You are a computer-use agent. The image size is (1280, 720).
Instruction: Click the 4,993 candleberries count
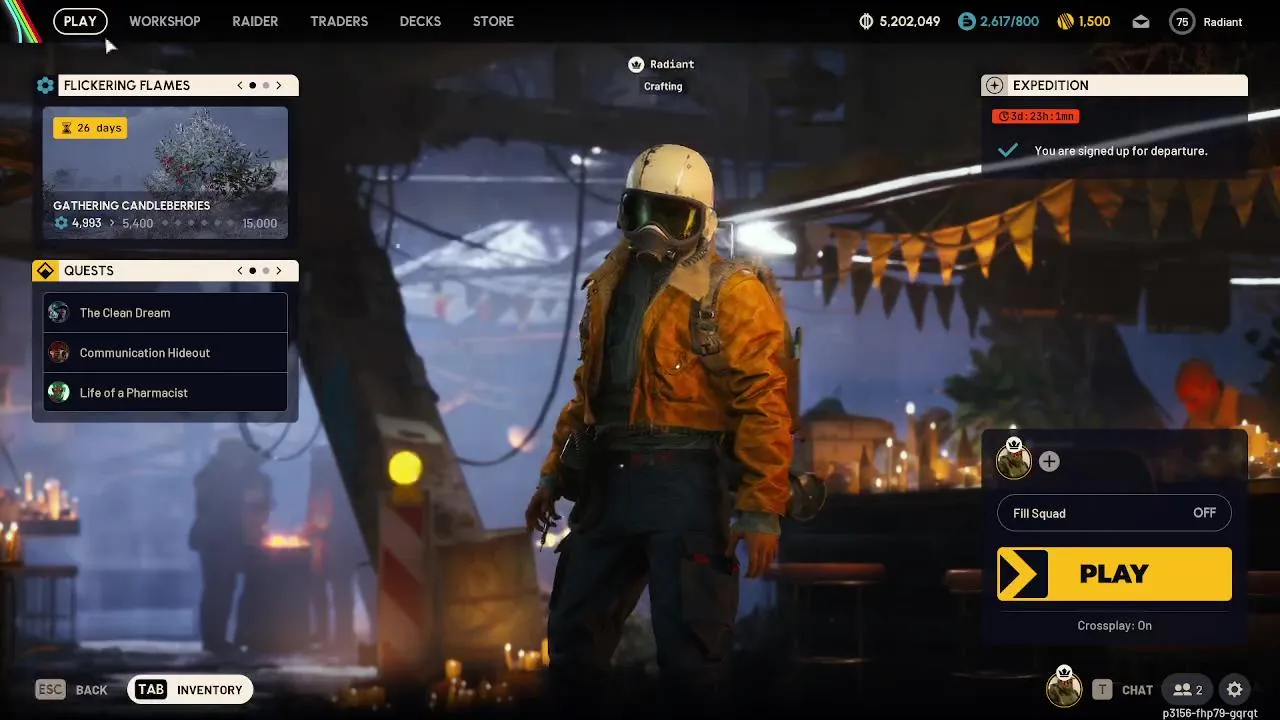pos(86,223)
